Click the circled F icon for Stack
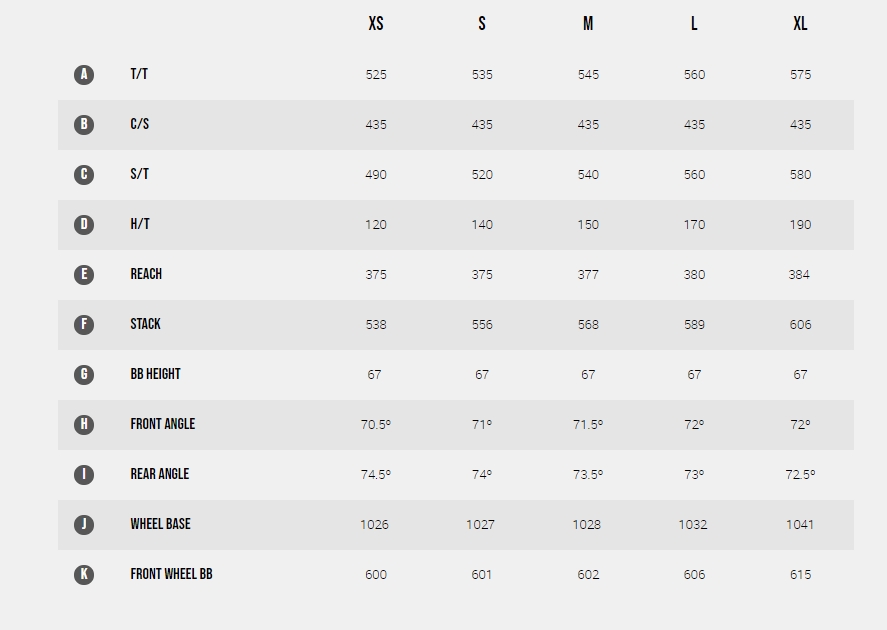The height and width of the screenshot is (630, 887). (x=84, y=325)
